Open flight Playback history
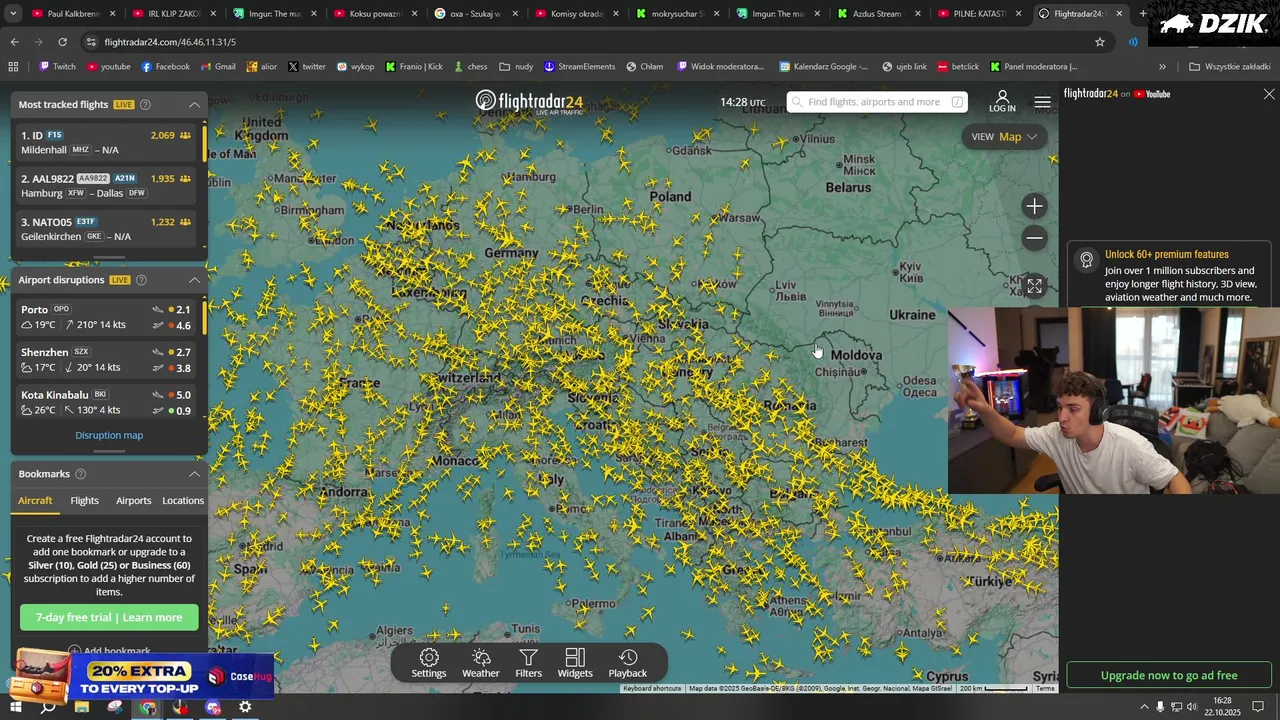Image resolution: width=1280 pixels, height=720 pixels. tap(628, 663)
